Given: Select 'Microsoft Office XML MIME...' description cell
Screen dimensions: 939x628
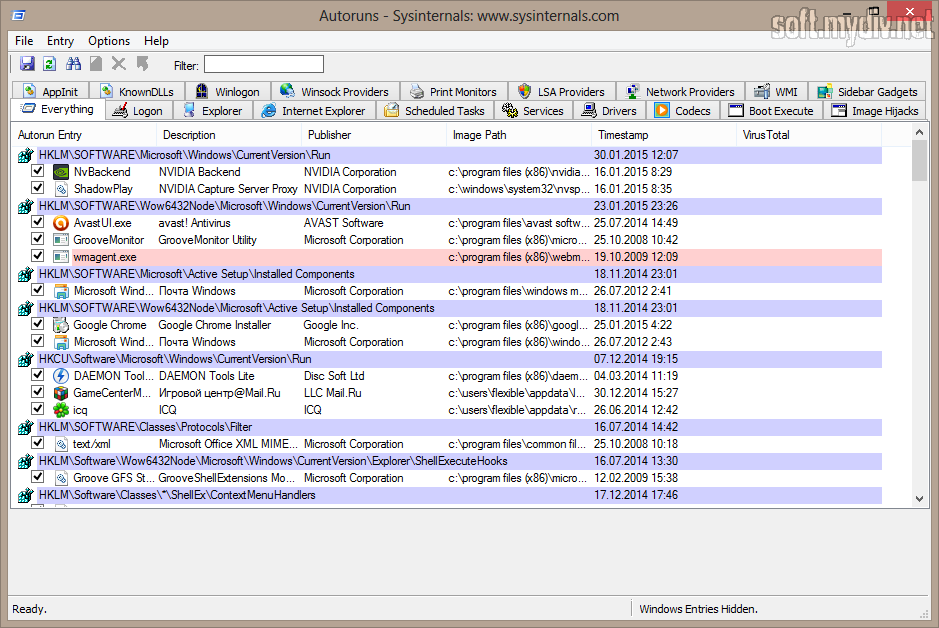Looking at the screenshot, I should 228,444.
